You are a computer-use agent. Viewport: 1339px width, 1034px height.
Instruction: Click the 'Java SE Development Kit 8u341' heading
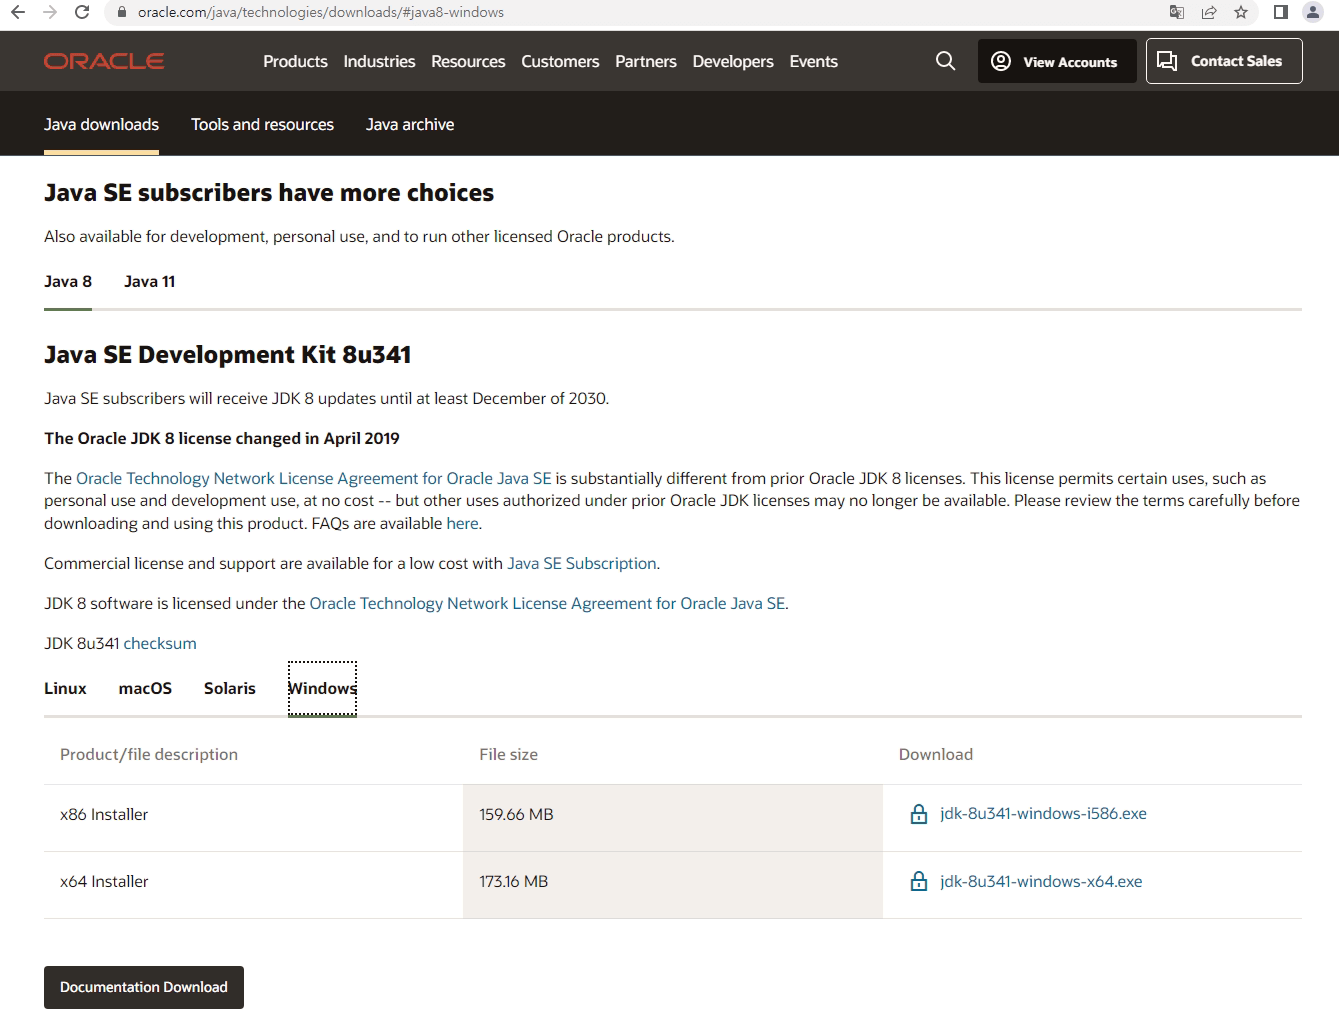pyautogui.click(x=227, y=354)
